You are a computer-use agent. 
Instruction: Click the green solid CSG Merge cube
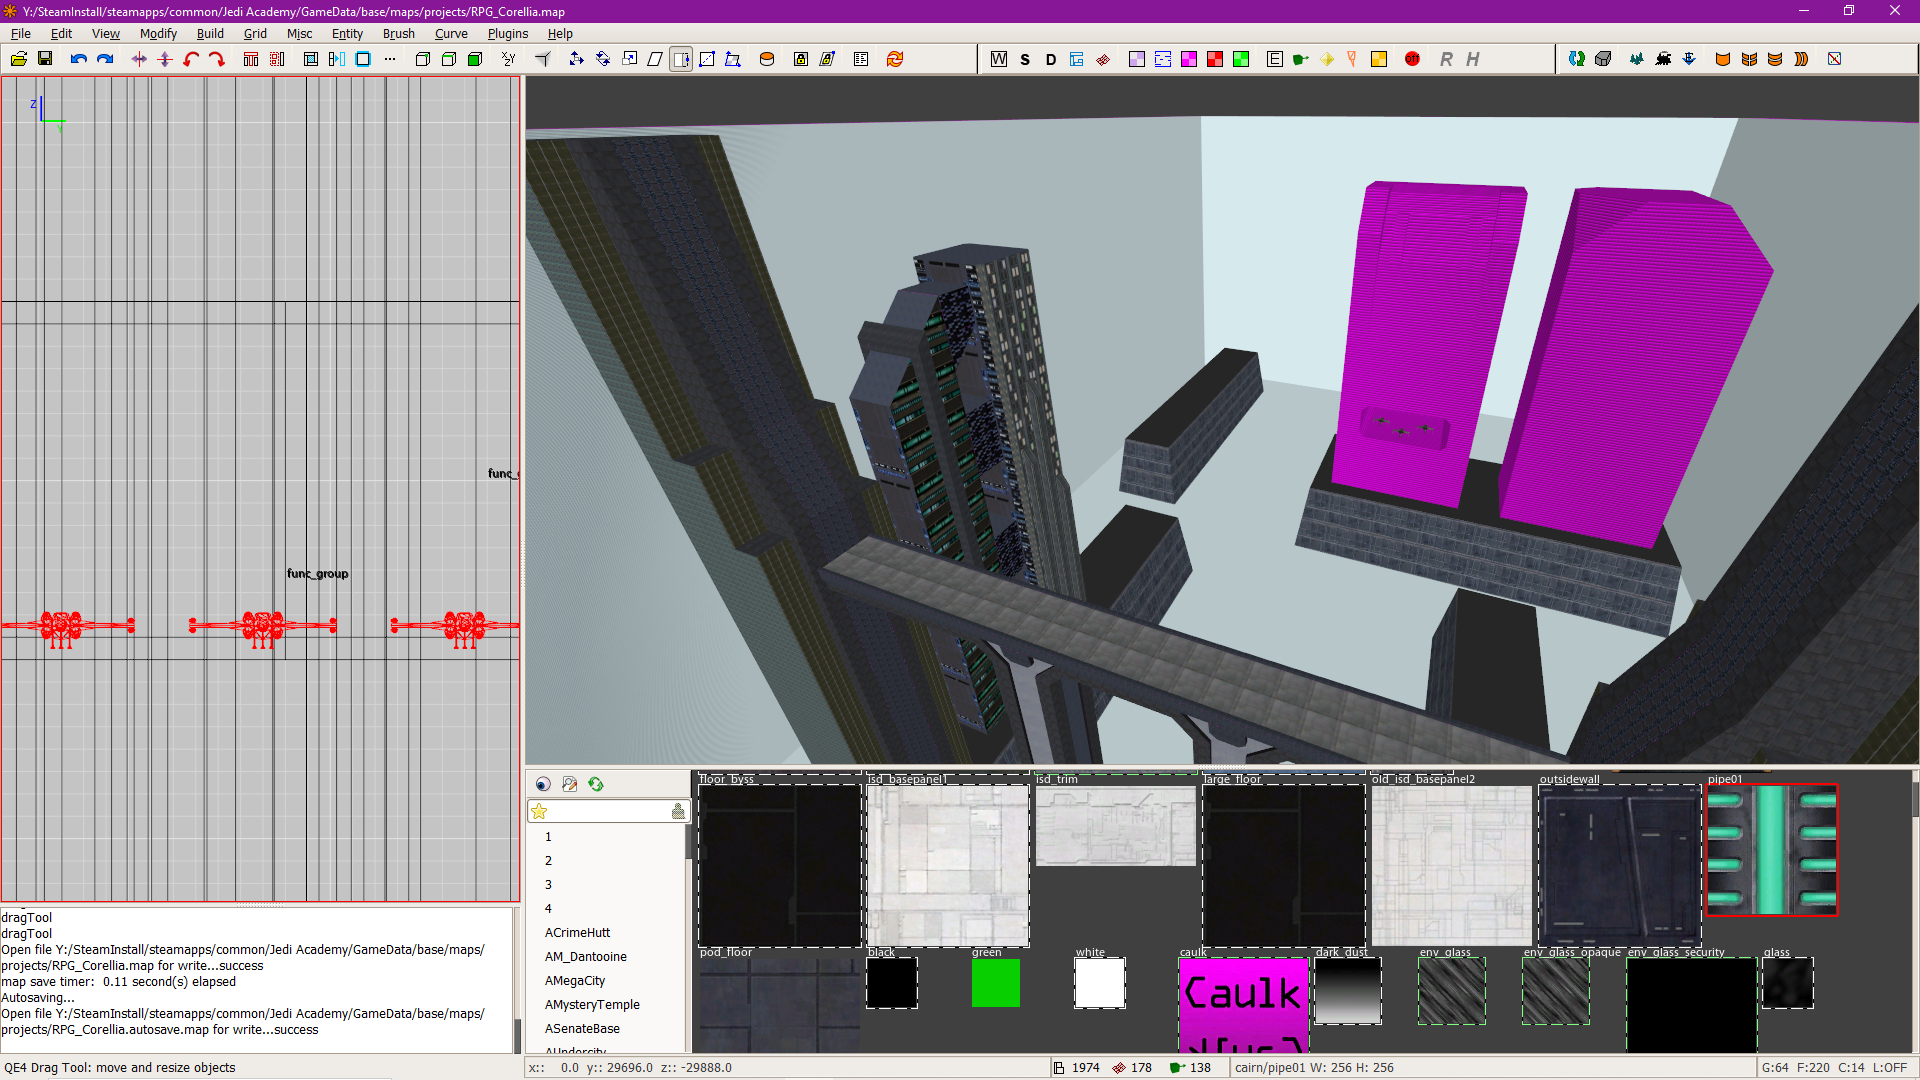point(475,59)
